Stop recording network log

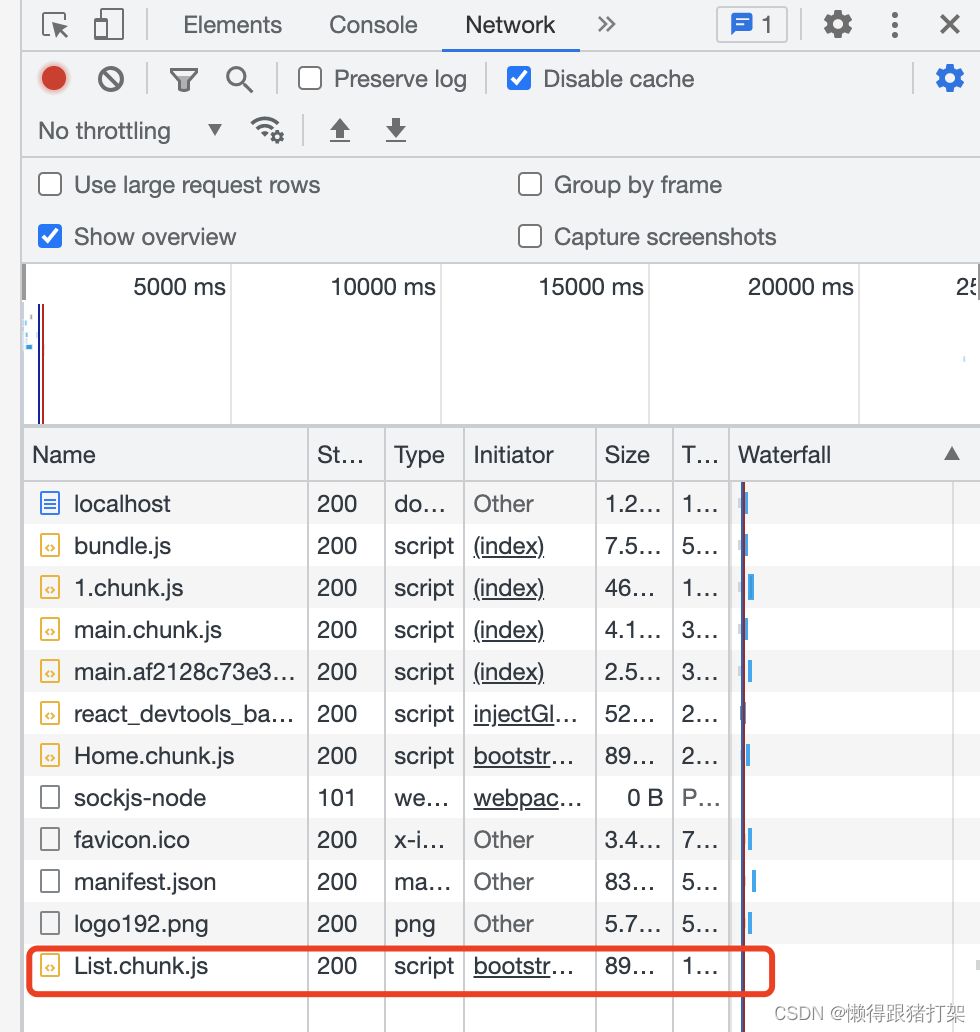[x=54, y=78]
